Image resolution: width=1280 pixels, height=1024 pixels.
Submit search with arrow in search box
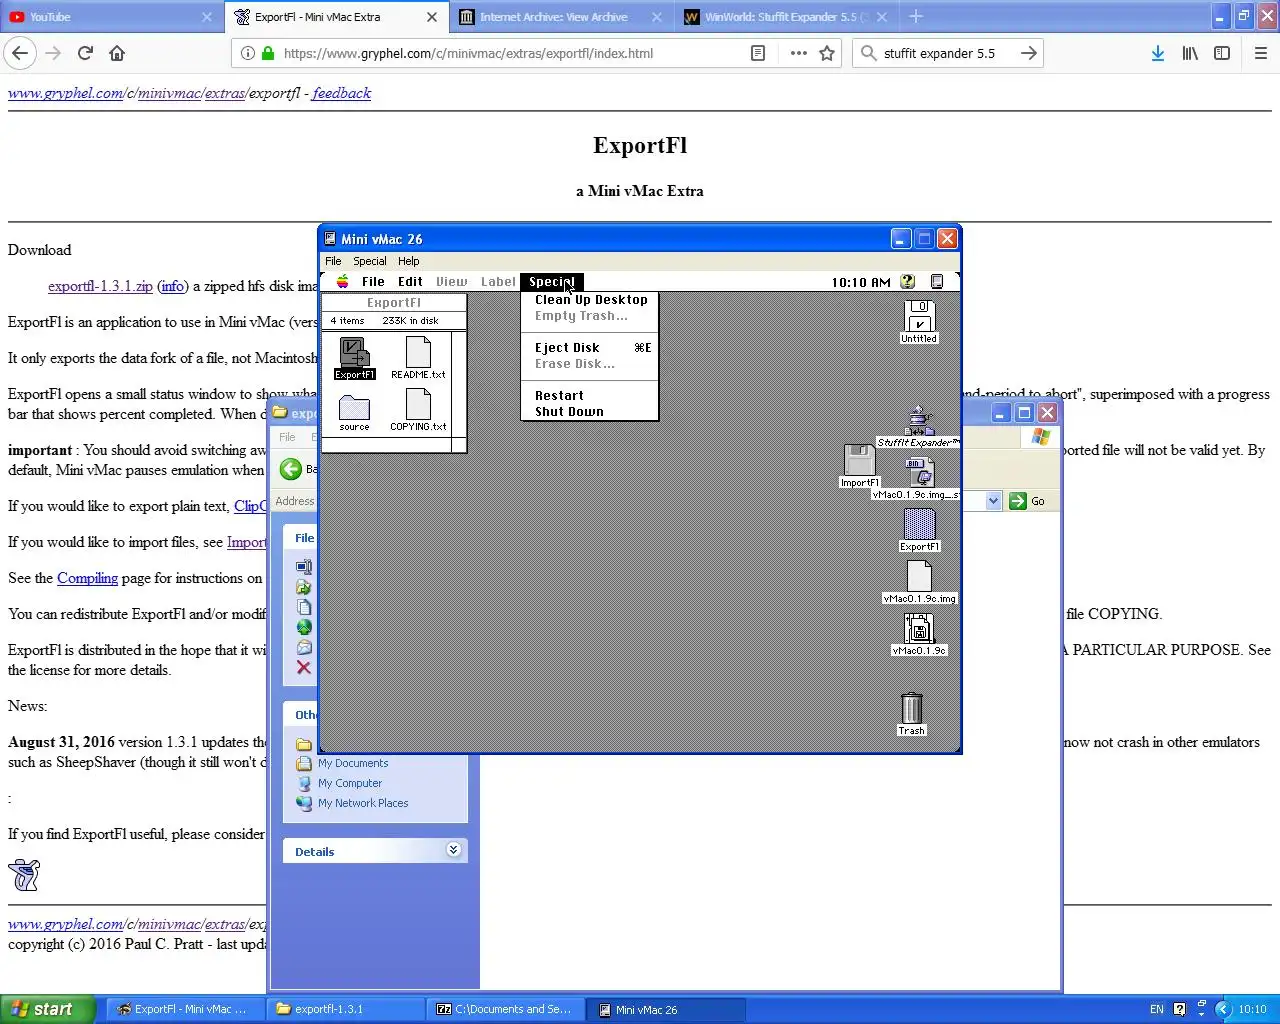(1029, 53)
